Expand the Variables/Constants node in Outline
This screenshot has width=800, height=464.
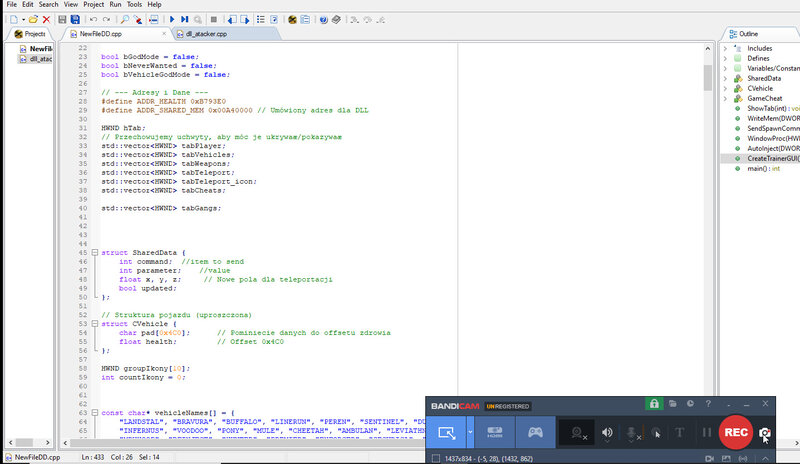point(726,68)
